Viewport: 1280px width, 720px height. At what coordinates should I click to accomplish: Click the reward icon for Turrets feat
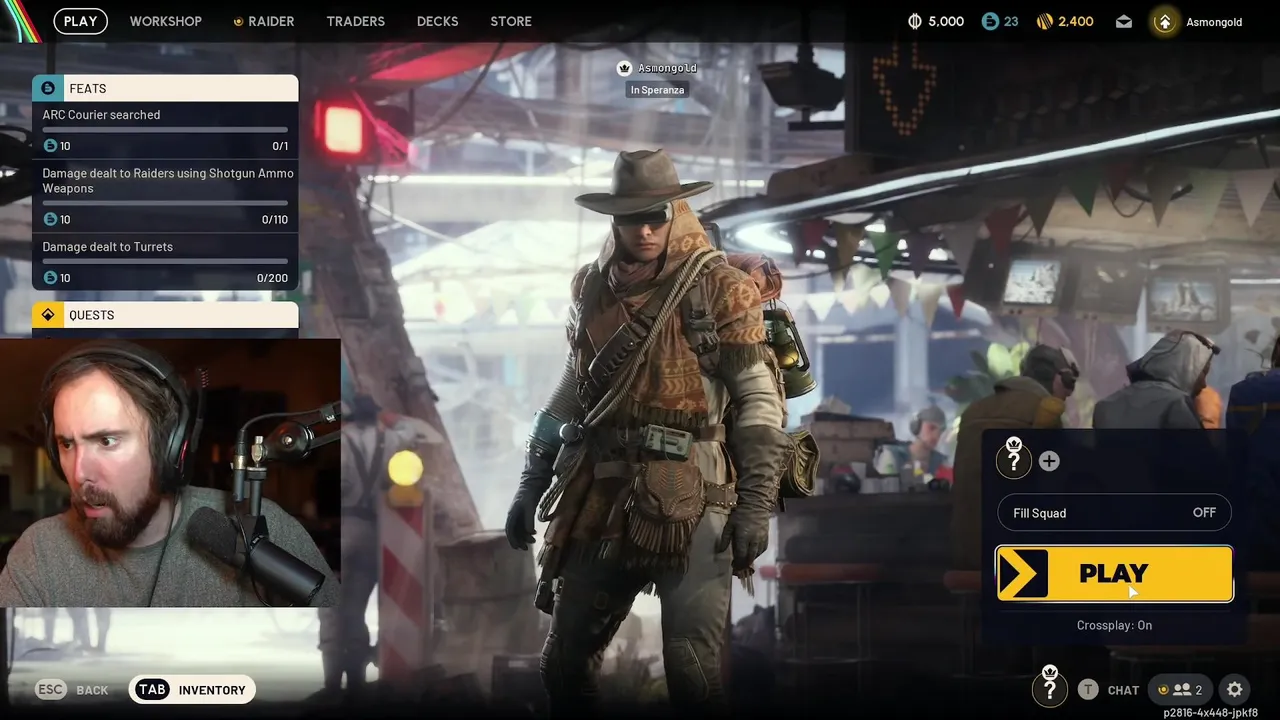coord(50,278)
